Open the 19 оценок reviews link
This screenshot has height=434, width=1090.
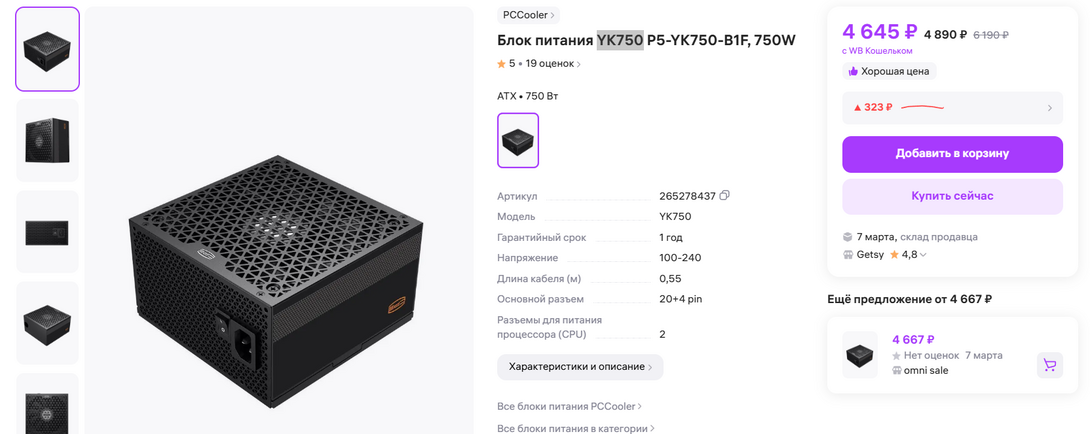coord(552,64)
